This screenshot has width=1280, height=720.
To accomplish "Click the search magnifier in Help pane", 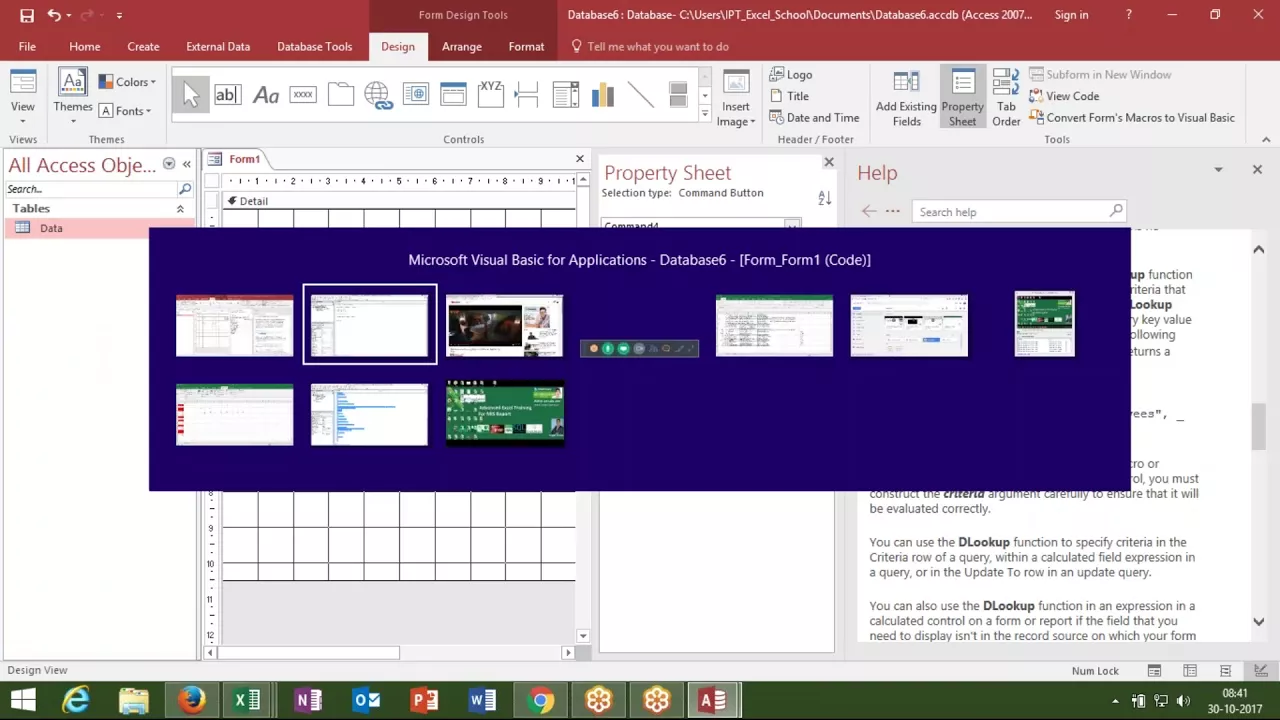I will point(1116,211).
